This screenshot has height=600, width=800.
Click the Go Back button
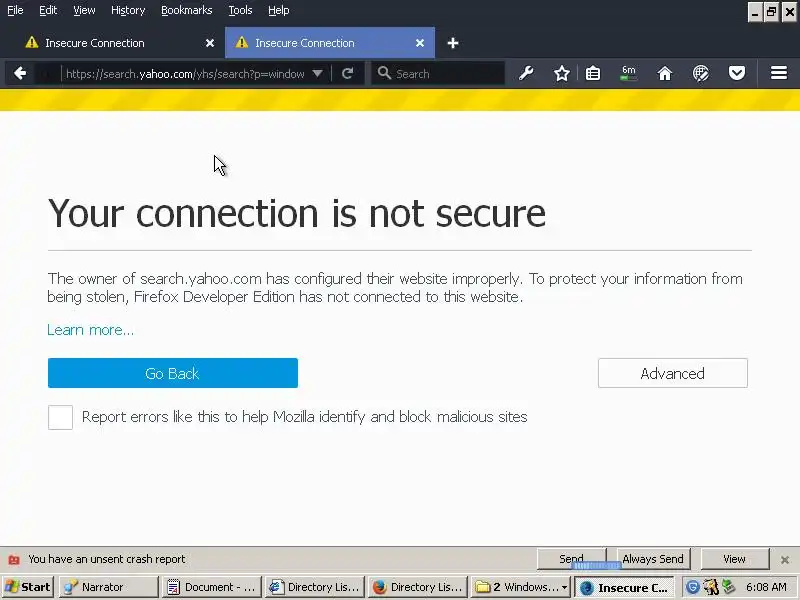coord(173,373)
